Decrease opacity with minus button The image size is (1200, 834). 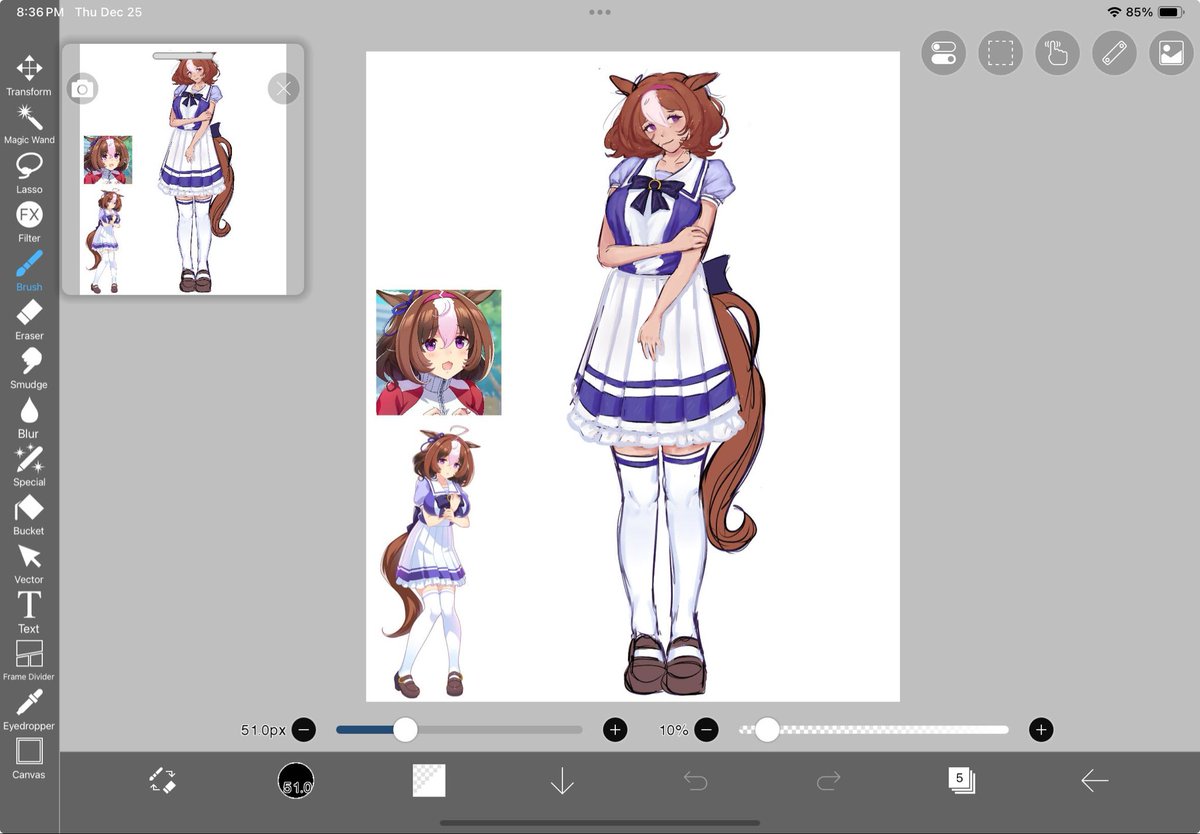pyautogui.click(x=706, y=730)
